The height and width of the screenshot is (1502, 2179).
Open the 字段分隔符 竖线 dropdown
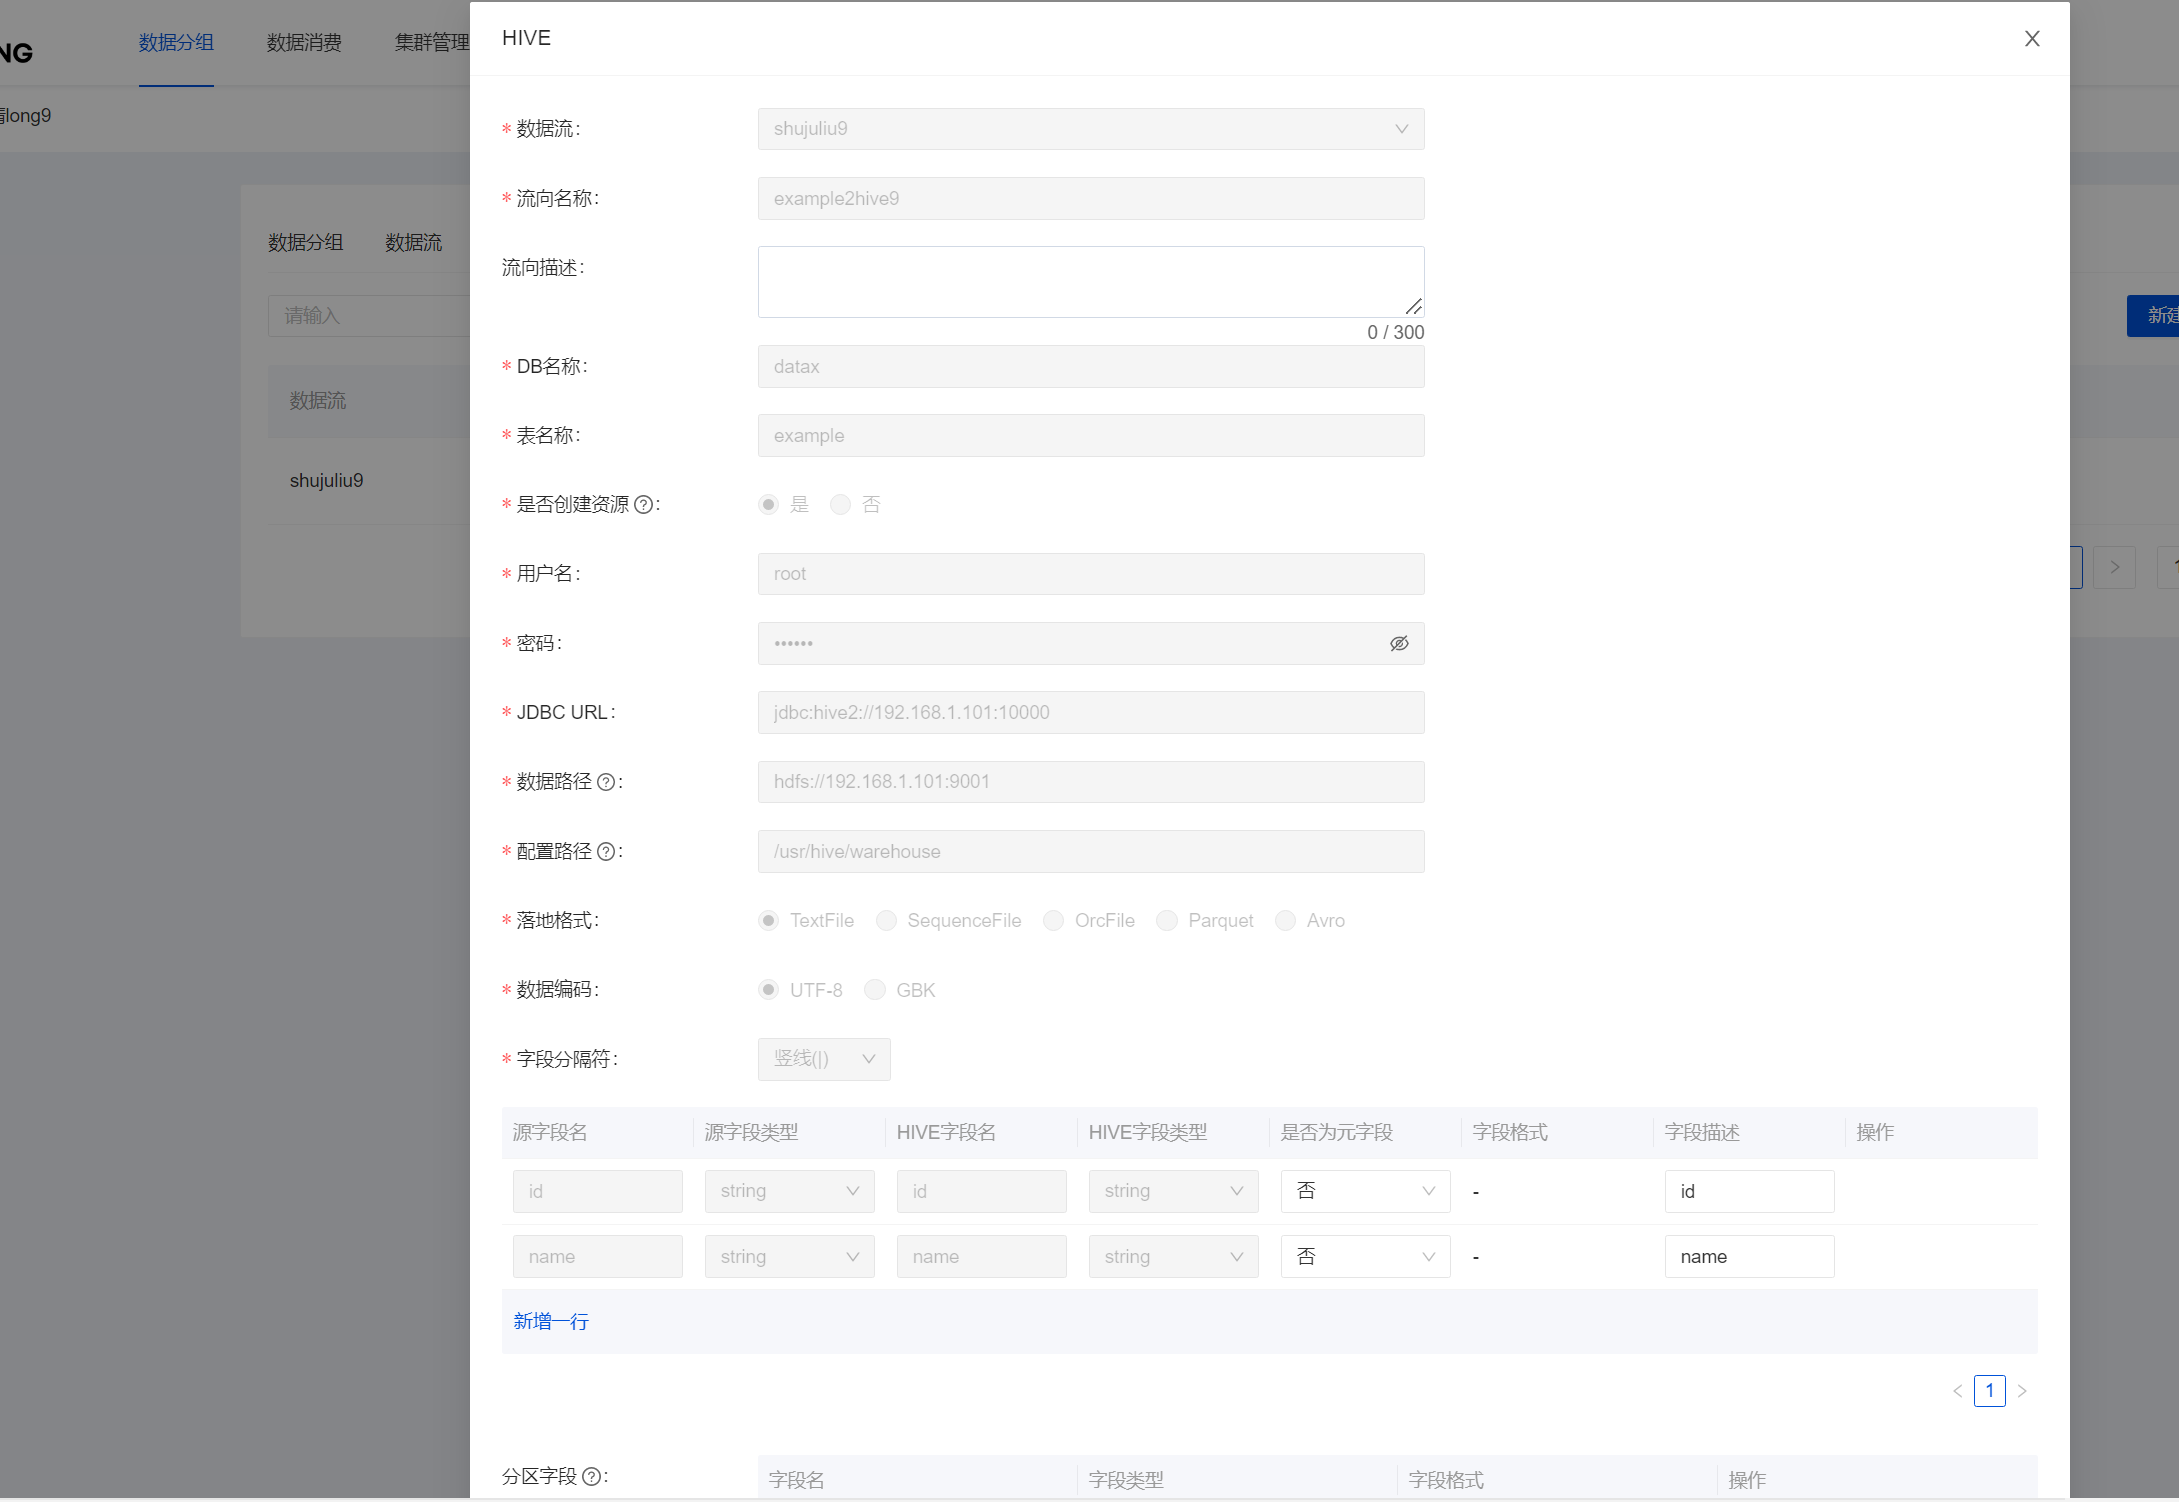pyautogui.click(x=823, y=1059)
